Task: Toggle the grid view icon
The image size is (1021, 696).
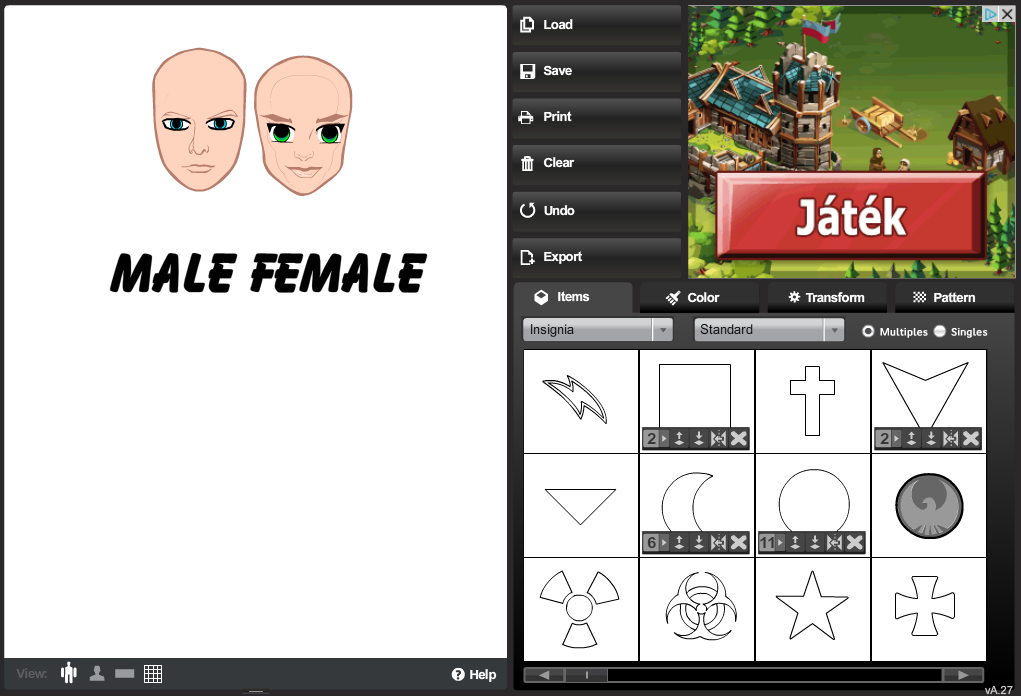Action: [x=153, y=673]
